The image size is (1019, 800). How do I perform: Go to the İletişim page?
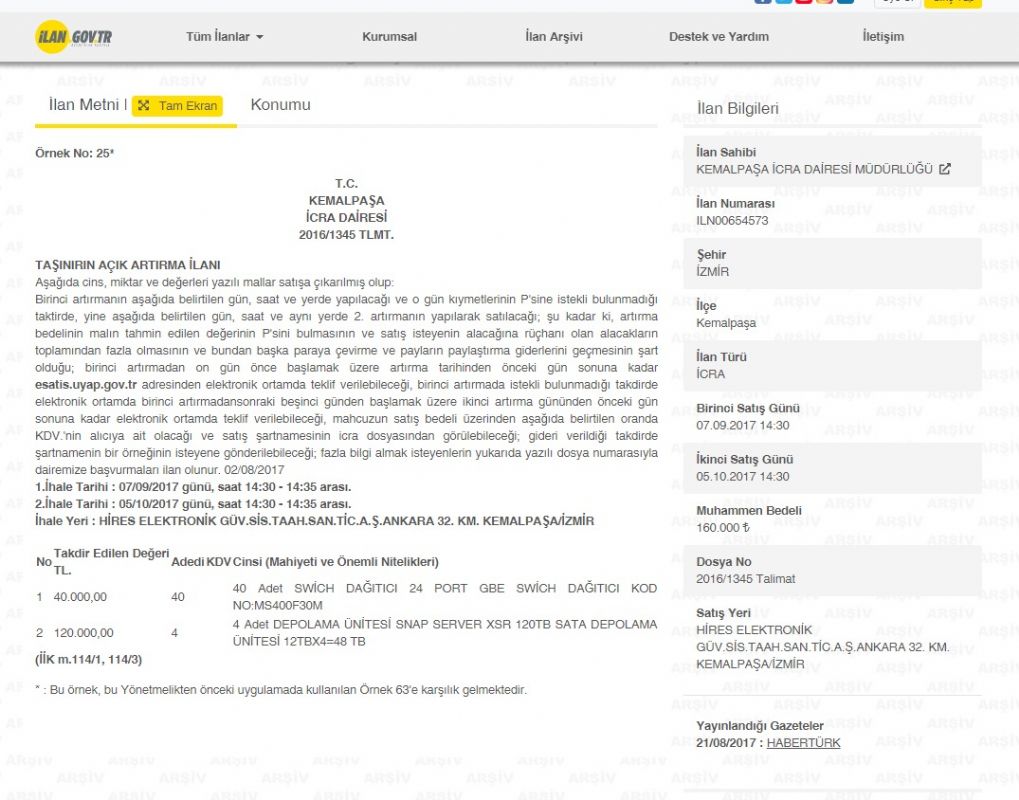883,37
